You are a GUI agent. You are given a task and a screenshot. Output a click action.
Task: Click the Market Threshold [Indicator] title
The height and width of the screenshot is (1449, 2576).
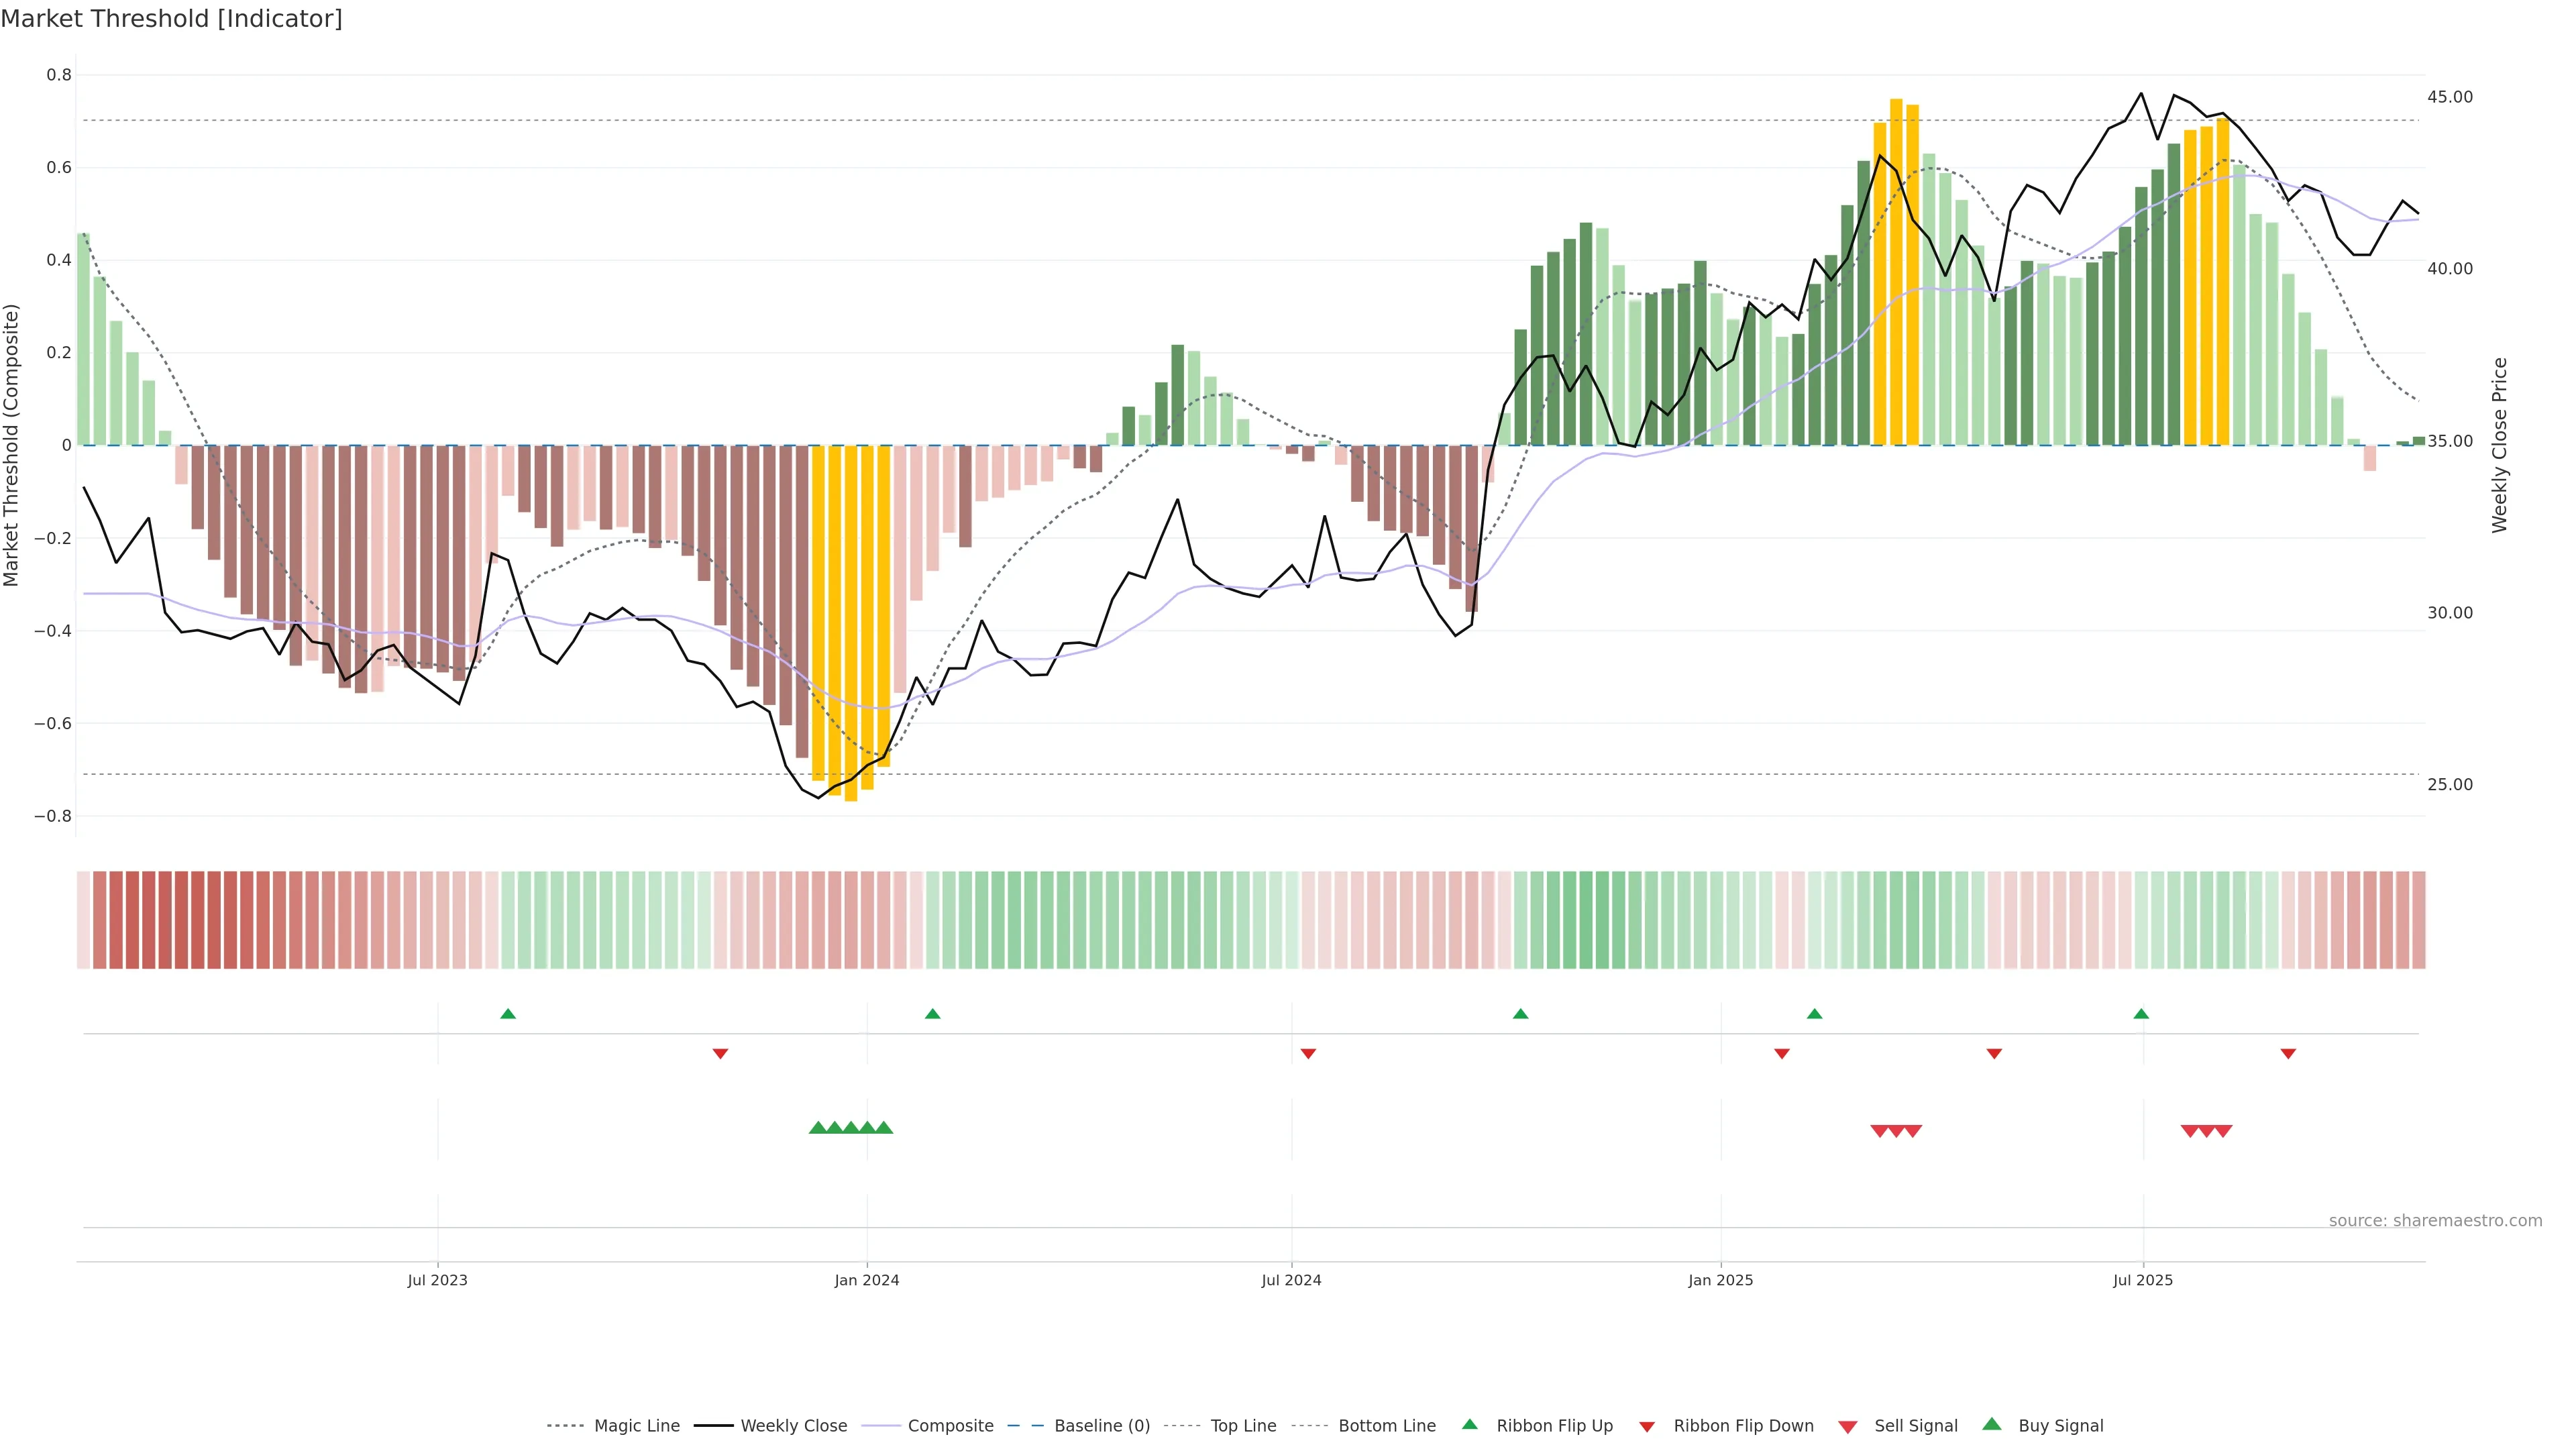coord(171,19)
